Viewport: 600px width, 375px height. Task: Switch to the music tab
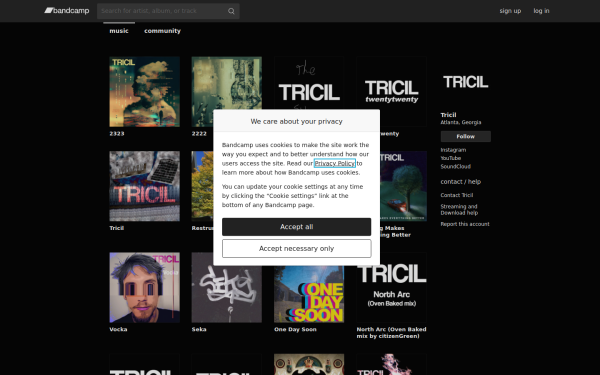[x=119, y=31]
